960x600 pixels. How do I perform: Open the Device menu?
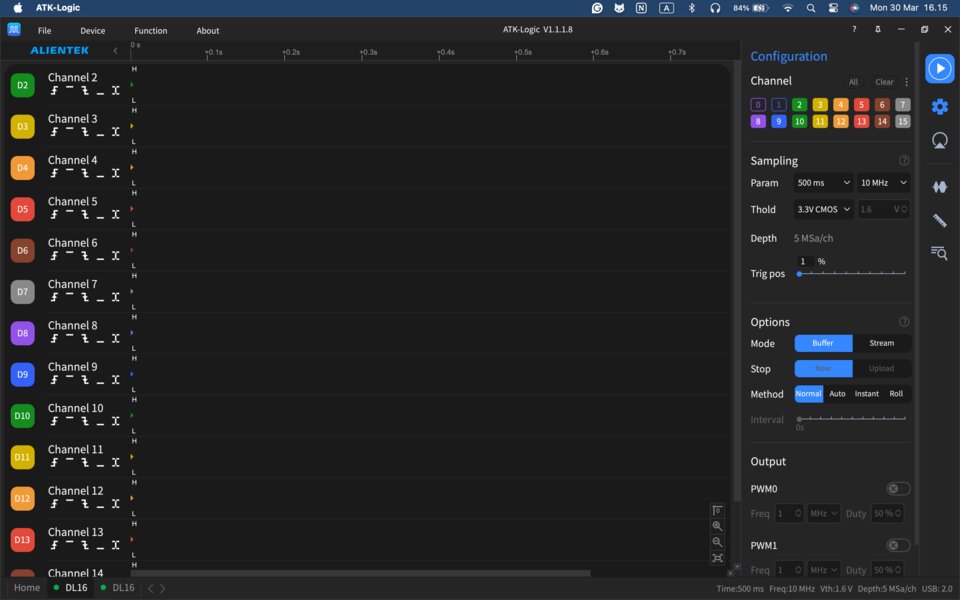coord(92,31)
